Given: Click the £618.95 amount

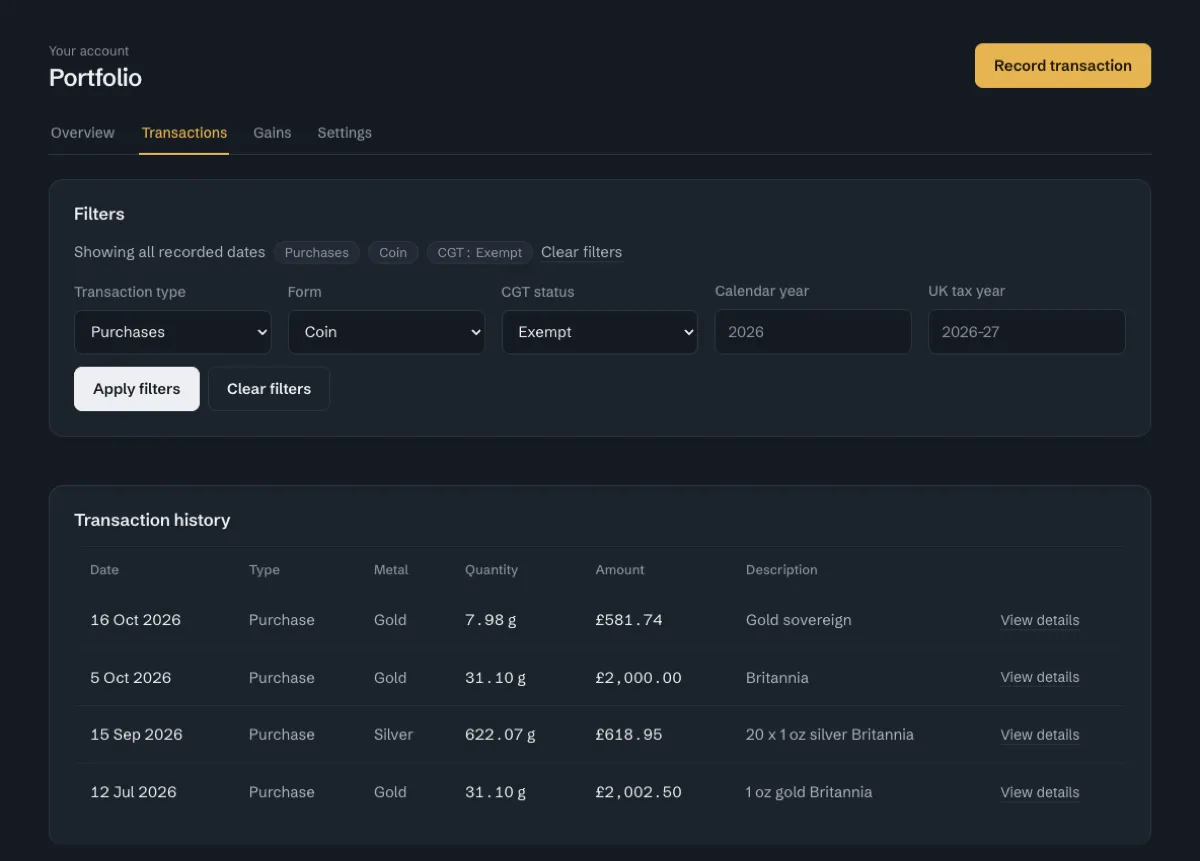Looking at the screenshot, I should pyautogui.click(x=629, y=735).
